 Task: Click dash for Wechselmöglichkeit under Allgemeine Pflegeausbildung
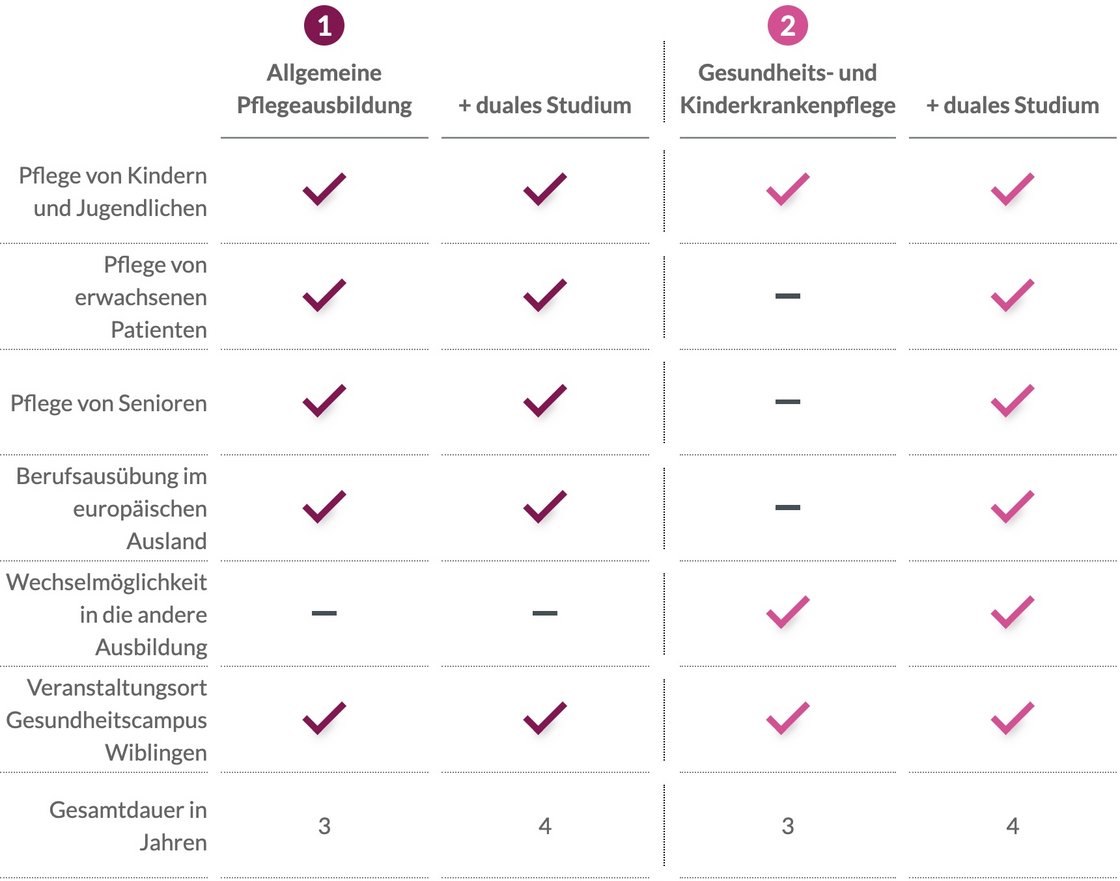tap(324, 613)
